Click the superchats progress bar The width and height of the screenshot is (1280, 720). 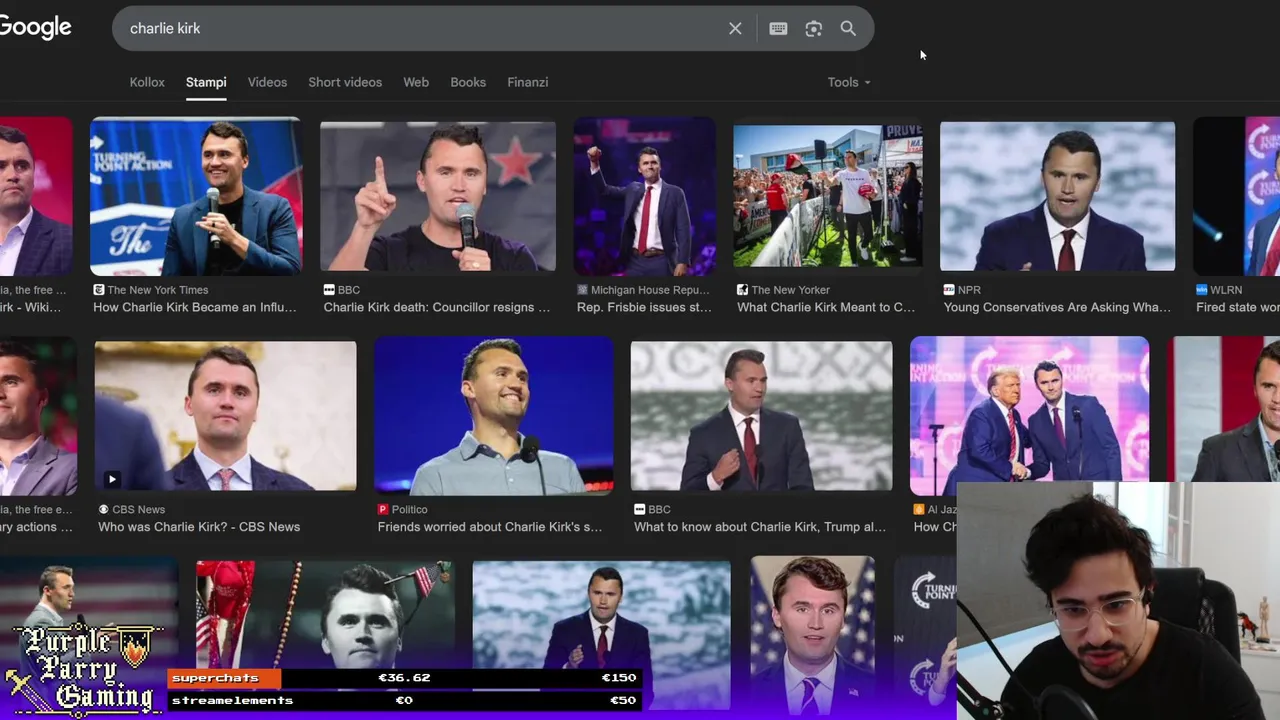[403, 678]
